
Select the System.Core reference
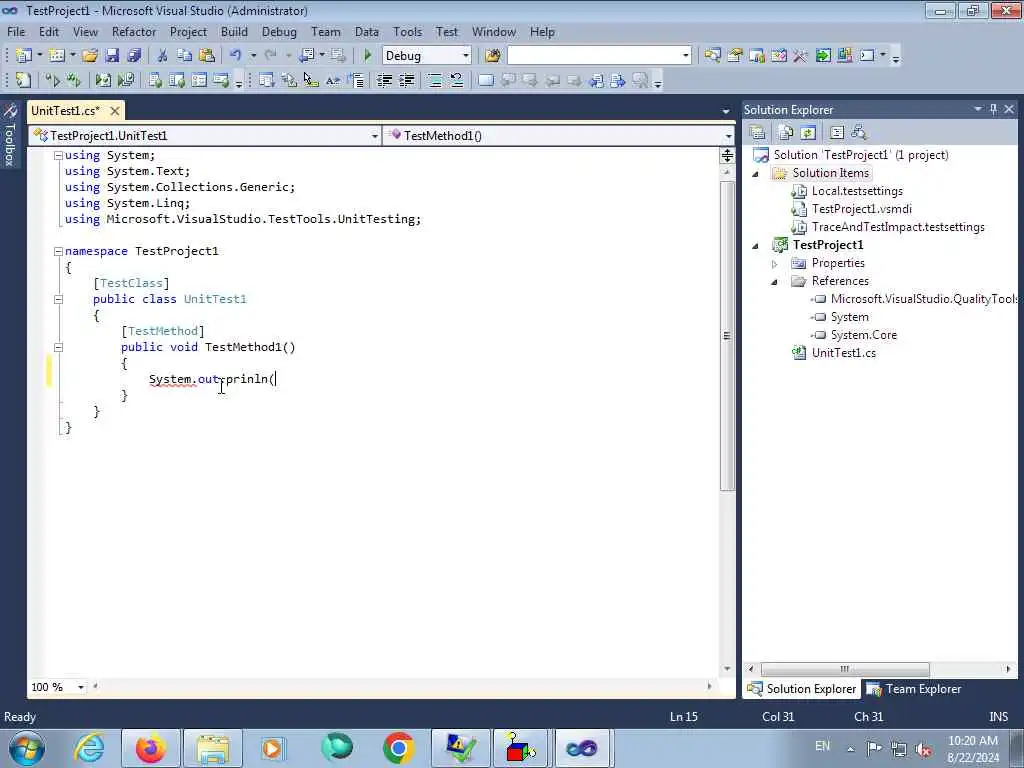pyautogui.click(x=863, y=335)
